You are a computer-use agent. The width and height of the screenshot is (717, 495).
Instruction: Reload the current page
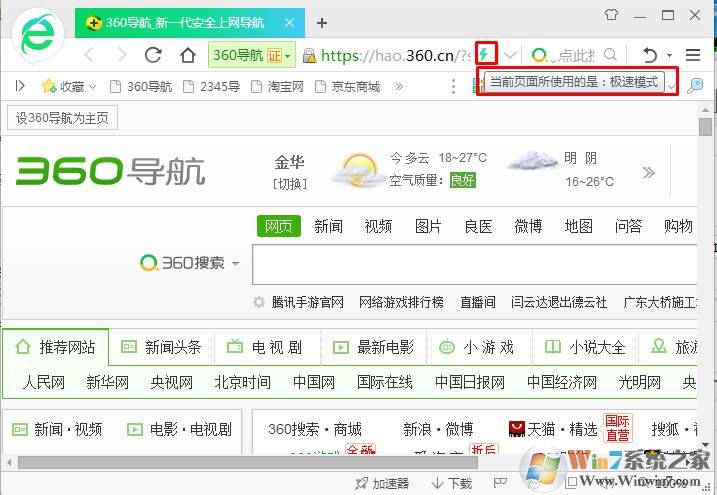tap(153, 55)
